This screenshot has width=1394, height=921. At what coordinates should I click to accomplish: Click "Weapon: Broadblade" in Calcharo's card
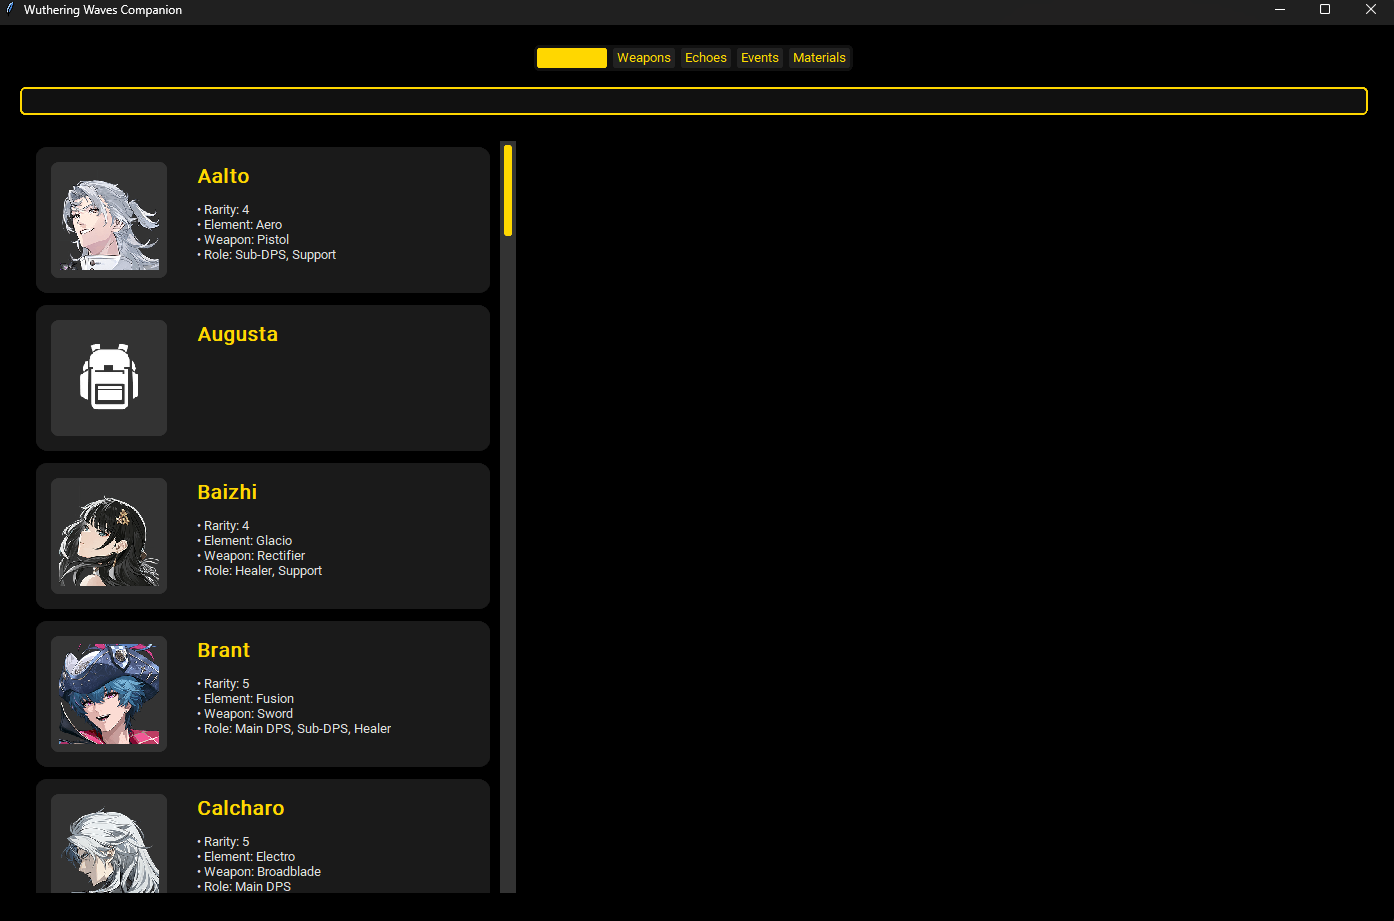[259, 872]
